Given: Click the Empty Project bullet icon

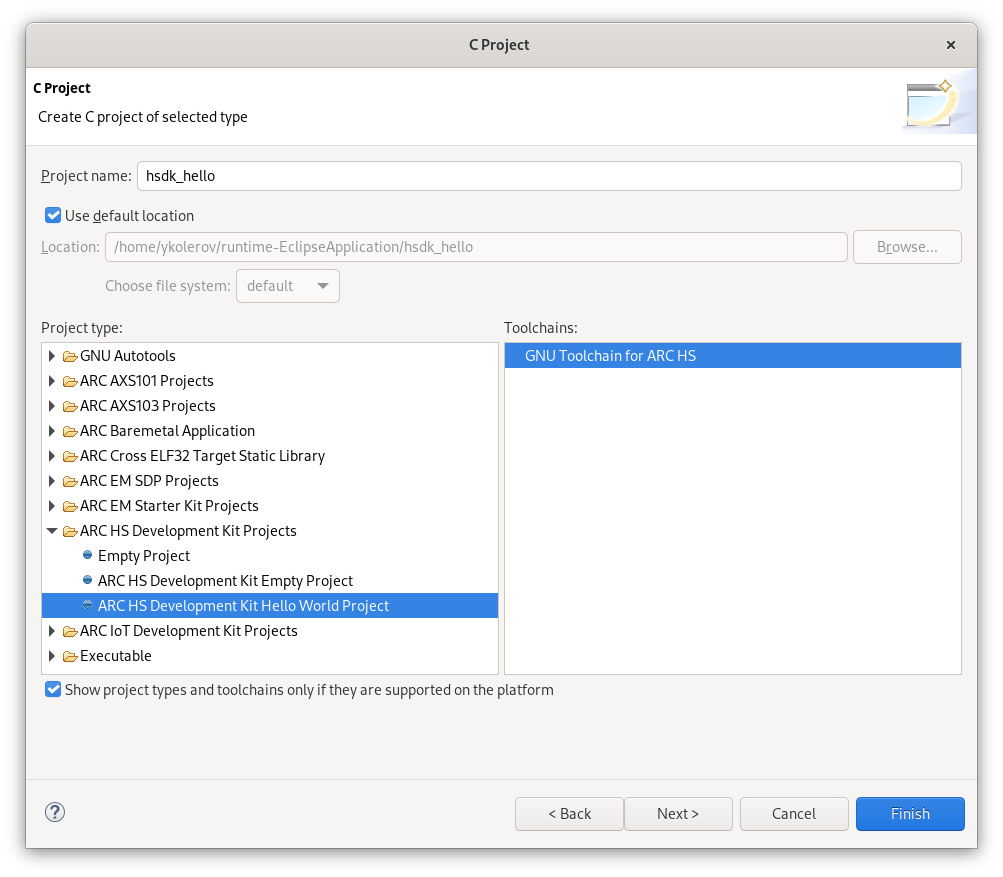Looking at the screenshot, I should (87, 555).
